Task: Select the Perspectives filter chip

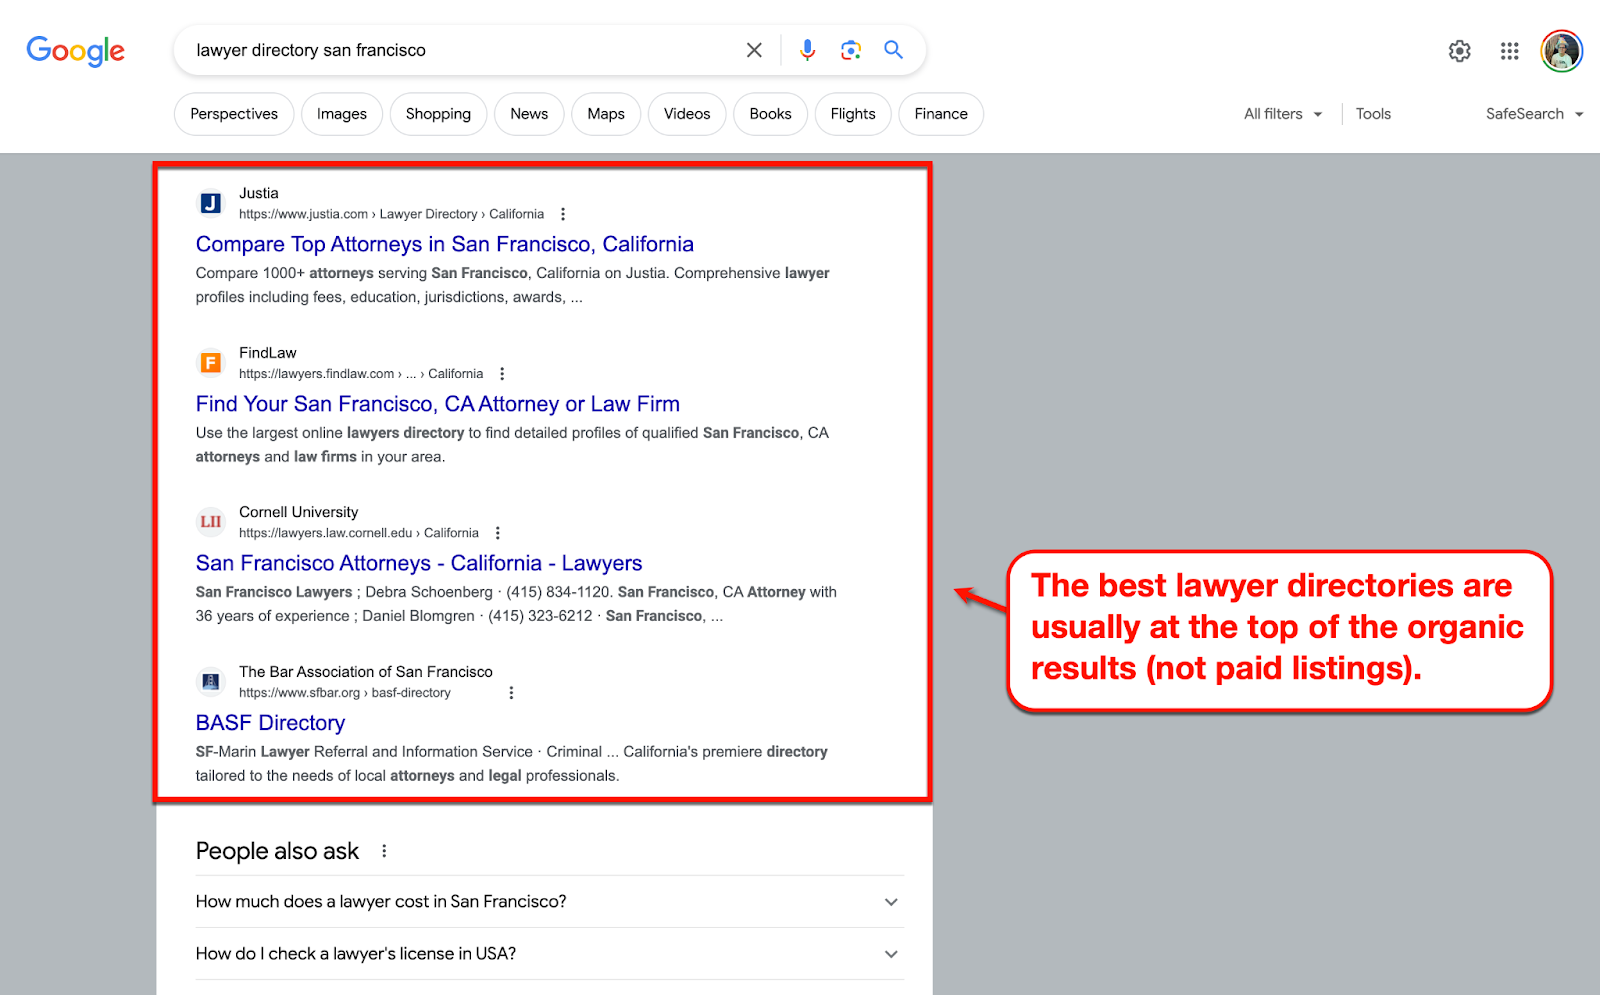Action: pos(234,114)
